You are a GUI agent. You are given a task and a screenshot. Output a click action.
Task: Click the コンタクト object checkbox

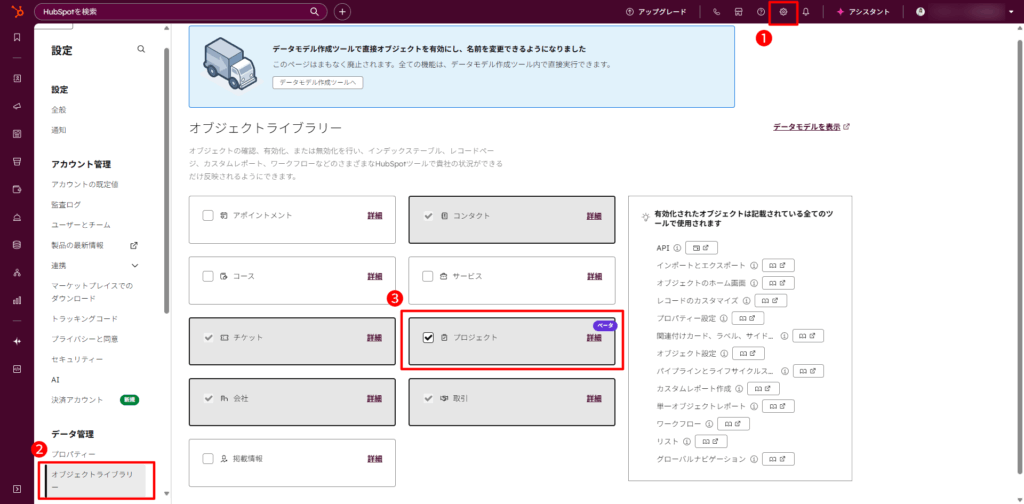click(428, 216)
